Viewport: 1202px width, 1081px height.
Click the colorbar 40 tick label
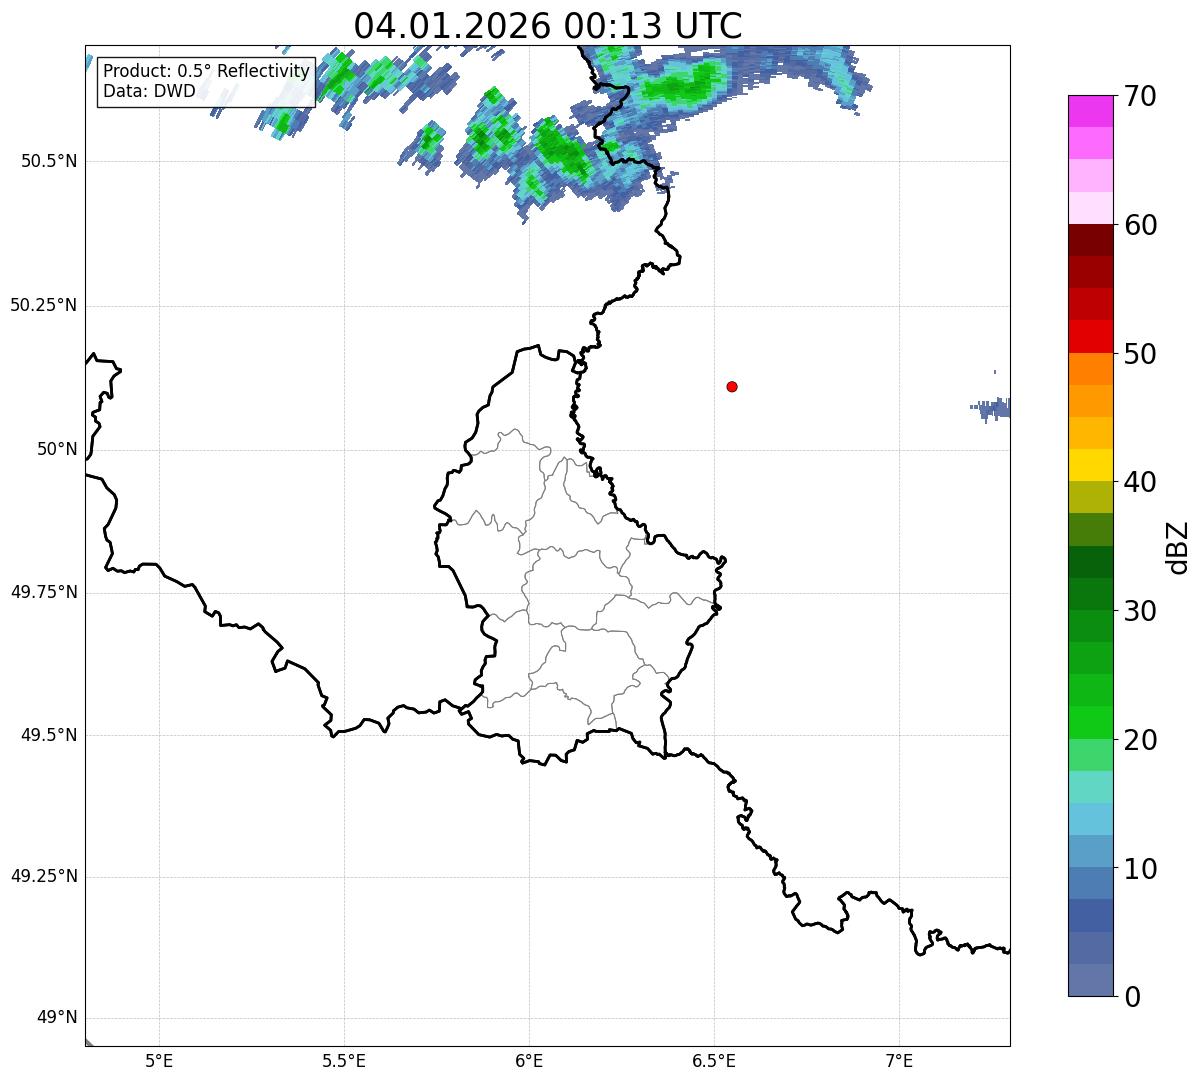click(1140, 482)
